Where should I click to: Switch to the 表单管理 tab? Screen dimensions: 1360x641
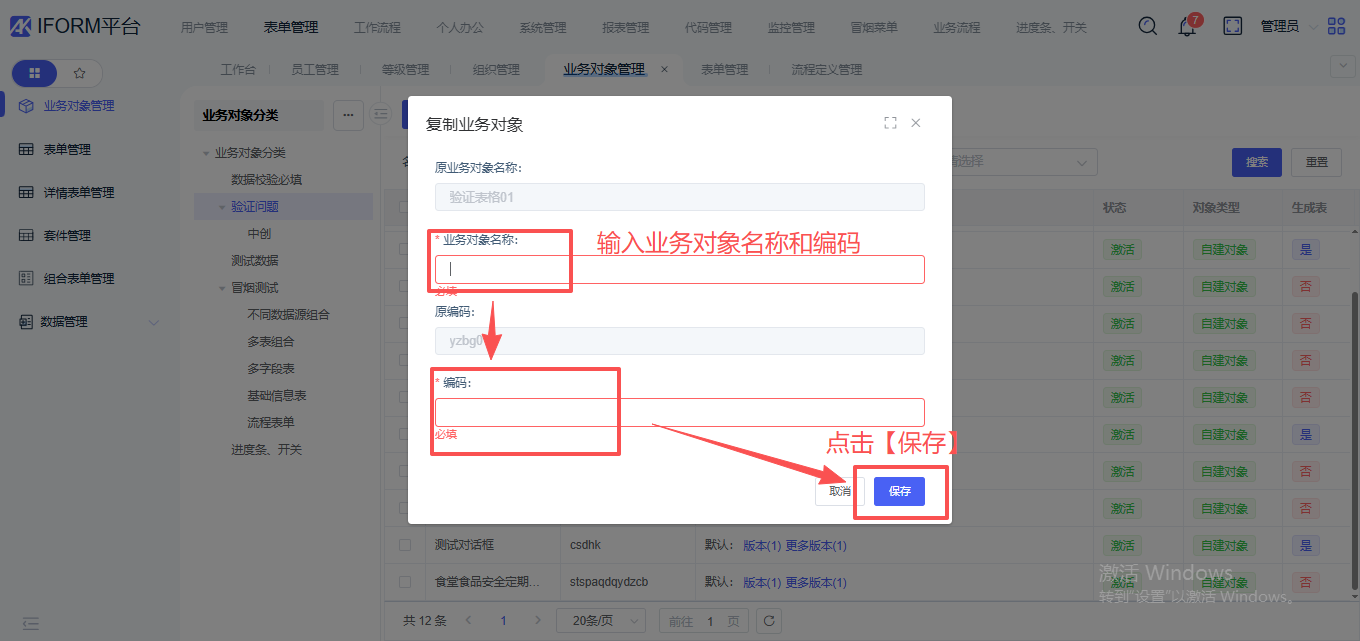(x=724, y=70)
